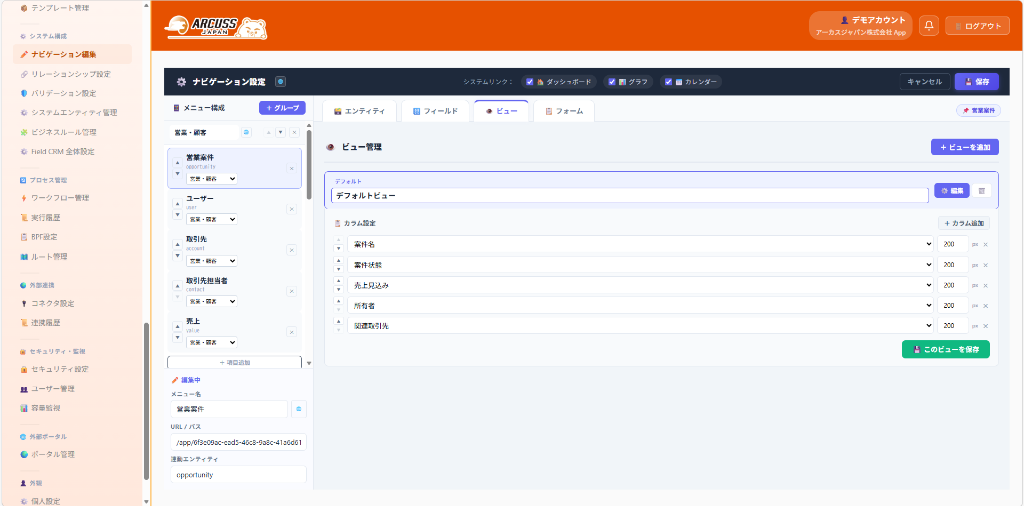Image resolution: width=1024 pixels, height=506 pixels.
Task: Open the 所有者 column dropdown
Action: 640,305
